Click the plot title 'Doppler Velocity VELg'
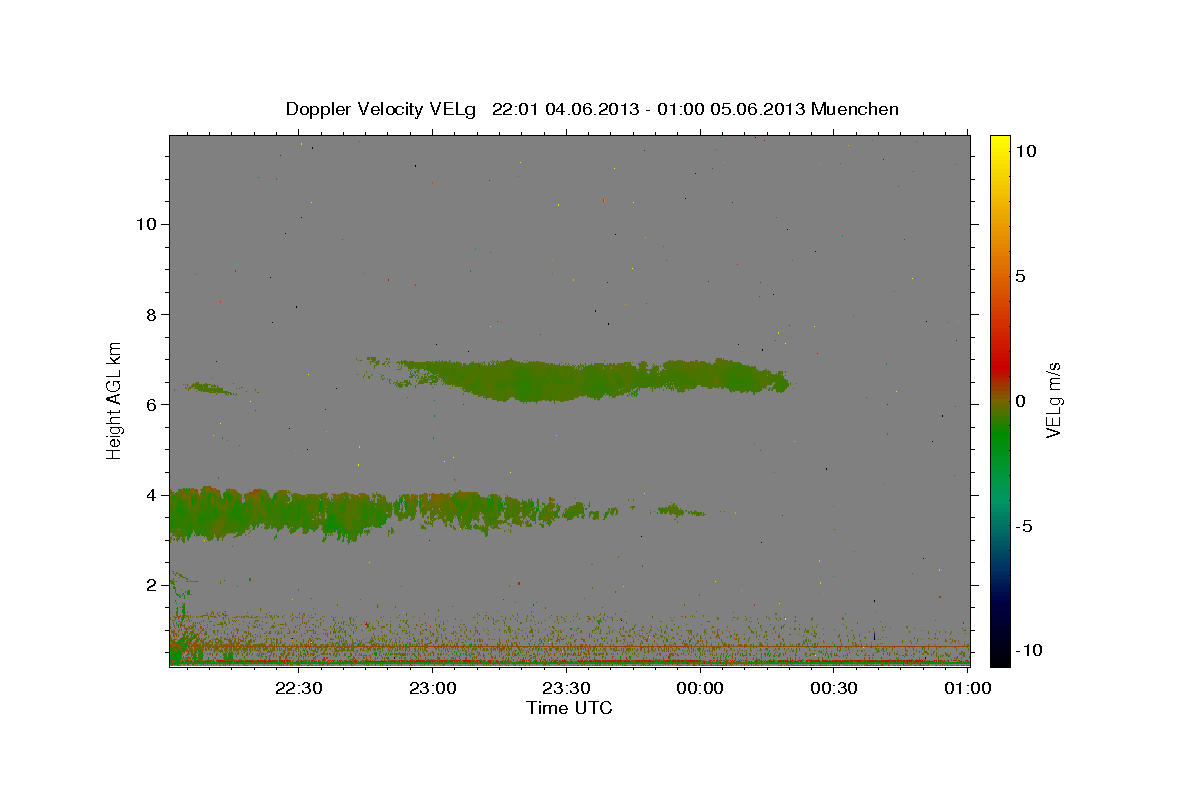This screenshot has width=1200, height=800. (382, 109)
